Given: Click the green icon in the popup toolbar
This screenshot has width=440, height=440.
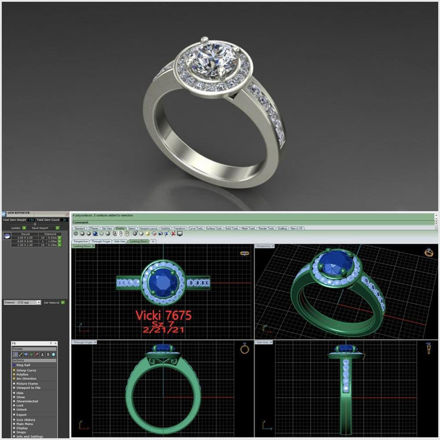Looking at the screenshot, I should [x=31, y=354].
